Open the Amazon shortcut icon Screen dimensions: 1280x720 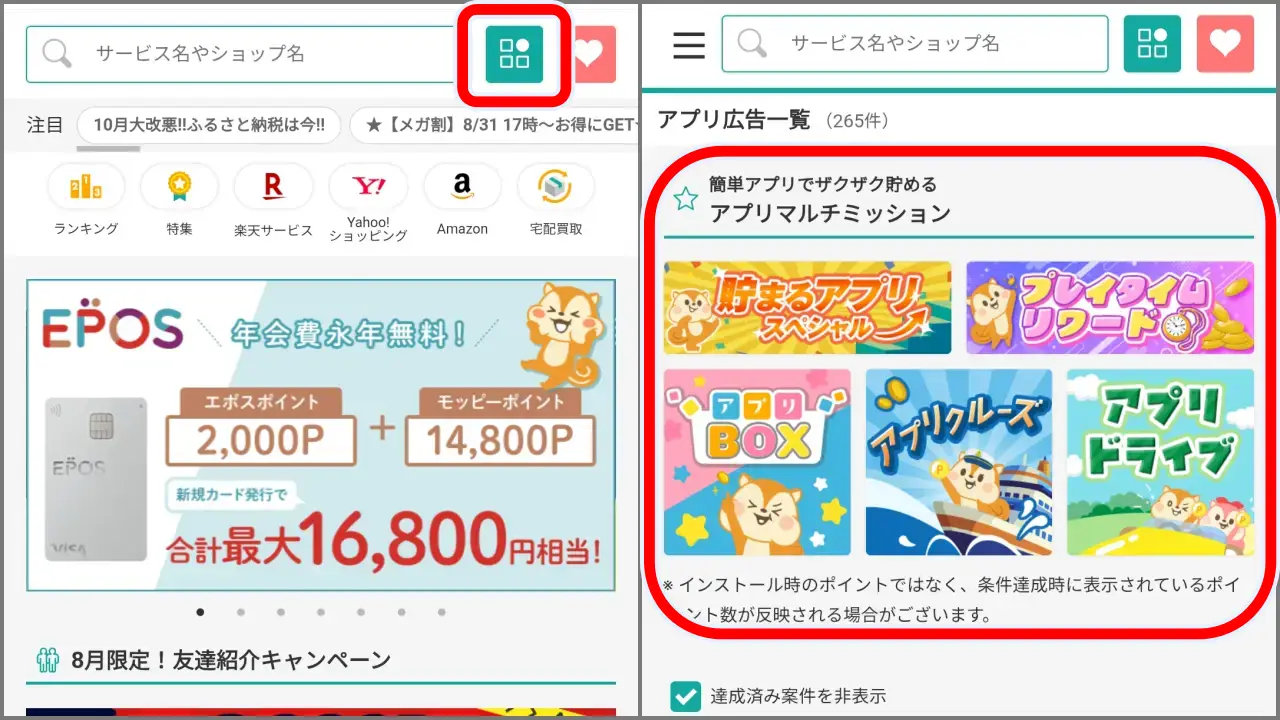pyautogui.click(x=462, y=200)
